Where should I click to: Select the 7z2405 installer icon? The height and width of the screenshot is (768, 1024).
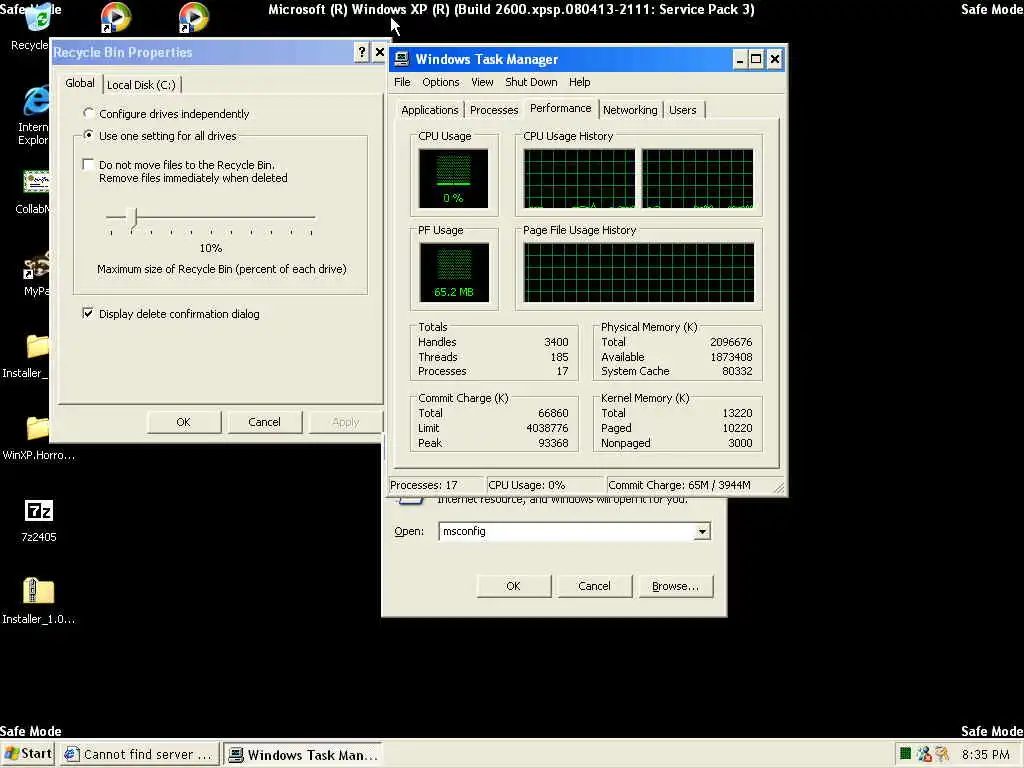coord(39,510)
